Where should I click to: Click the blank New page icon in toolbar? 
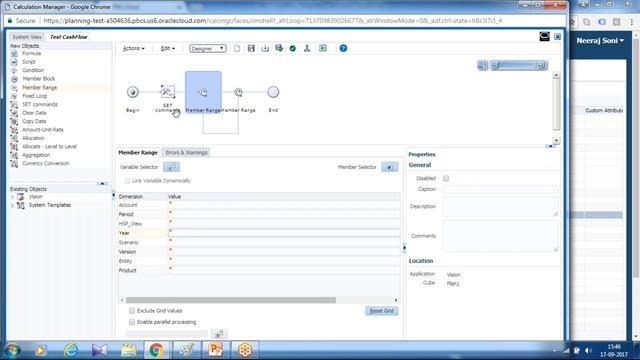pyautogui.click(x=237, y=48)
